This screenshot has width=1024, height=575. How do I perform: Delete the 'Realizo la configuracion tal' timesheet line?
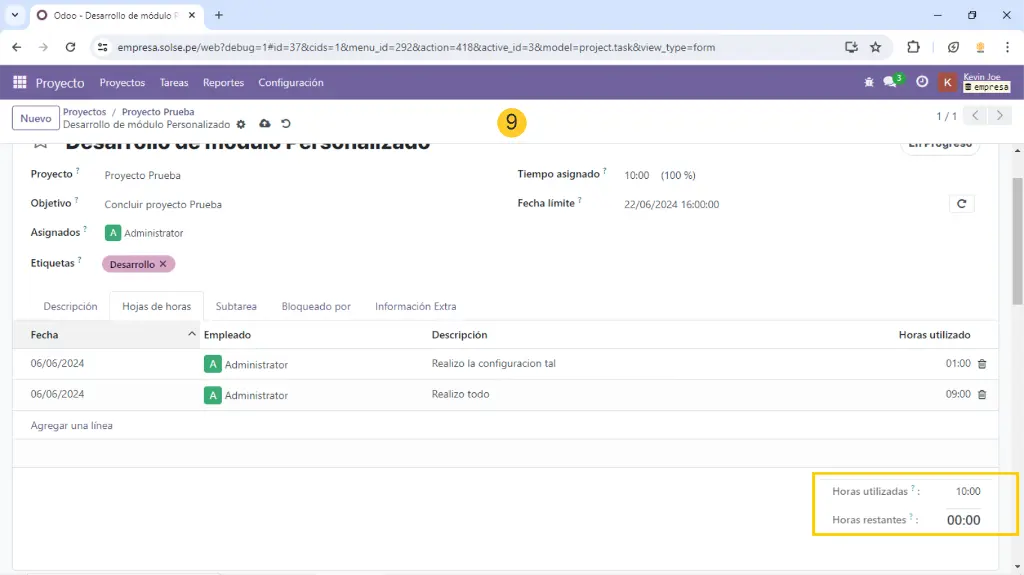(981, 364)
